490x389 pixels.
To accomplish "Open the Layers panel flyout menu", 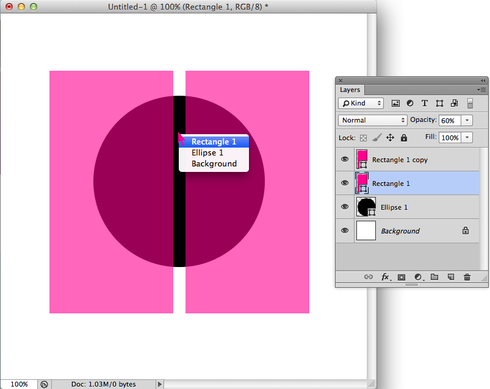I will [x=481, y=89].
